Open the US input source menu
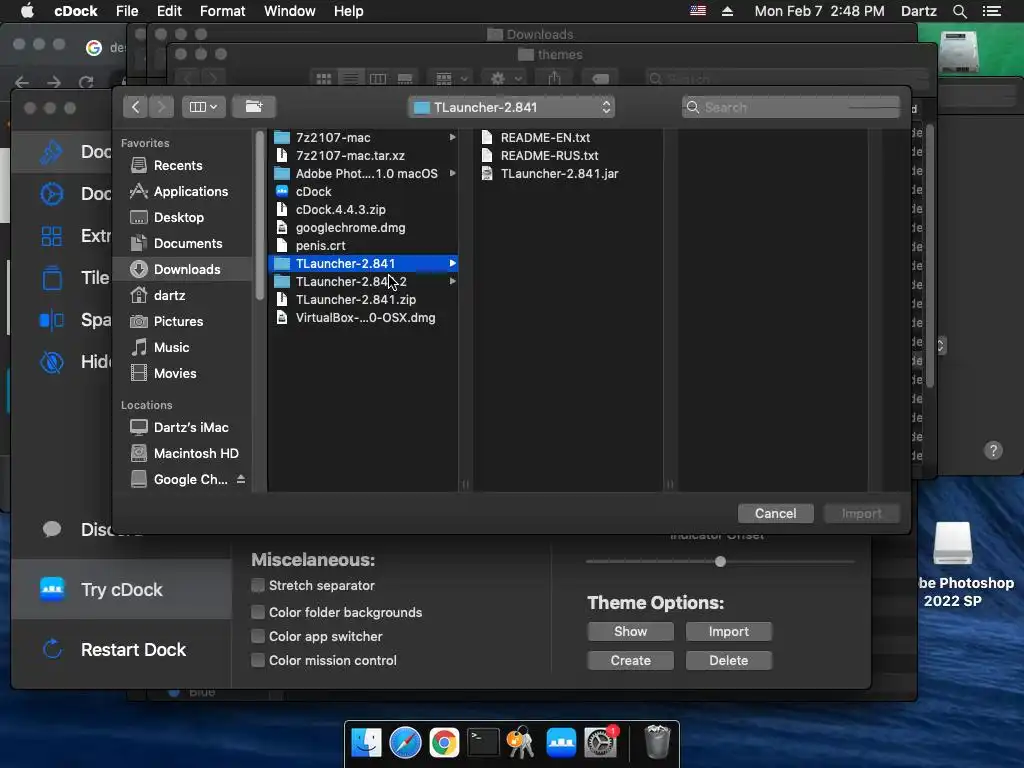The image size is (1024, 768). tap(697, 11)
